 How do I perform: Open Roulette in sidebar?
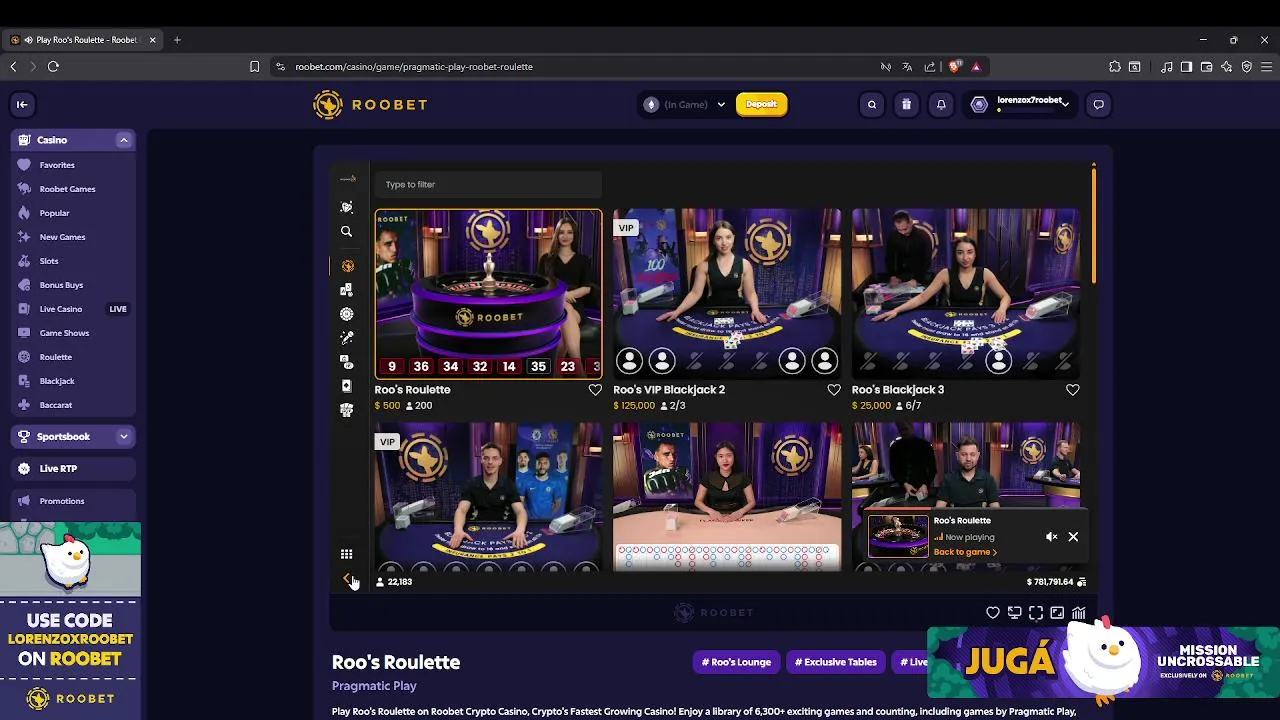[56, 357]
